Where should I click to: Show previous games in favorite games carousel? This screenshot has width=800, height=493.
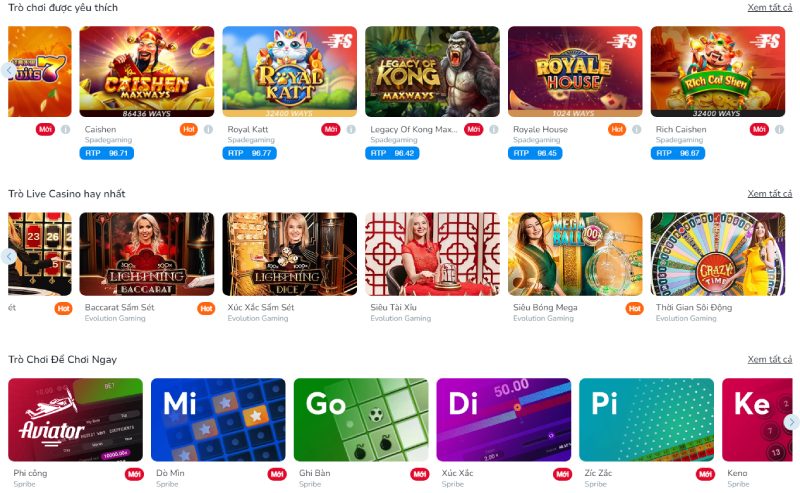pyautogui.click(x=9, y=70)
